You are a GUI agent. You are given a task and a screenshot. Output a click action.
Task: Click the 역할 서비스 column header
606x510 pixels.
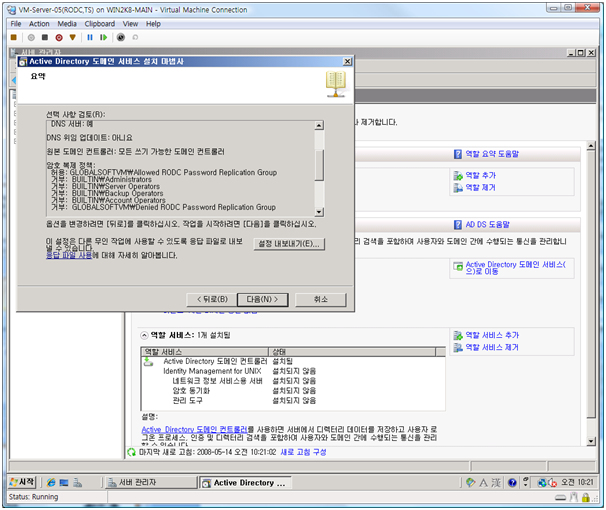coord(205,352)
